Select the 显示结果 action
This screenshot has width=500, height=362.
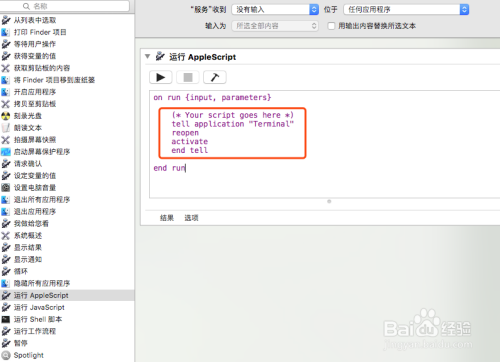tap(67, 247)
